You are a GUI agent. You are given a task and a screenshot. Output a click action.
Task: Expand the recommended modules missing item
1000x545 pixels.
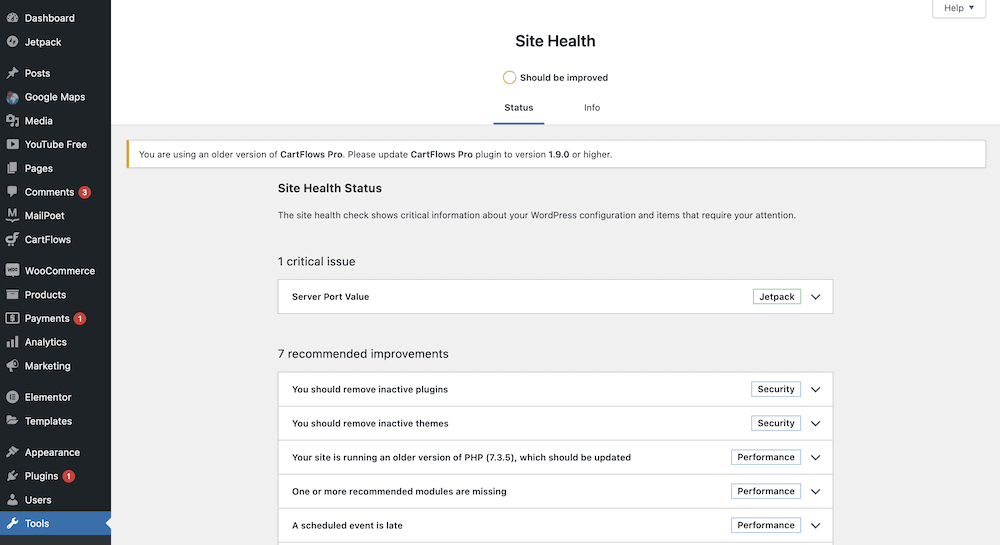815,491
